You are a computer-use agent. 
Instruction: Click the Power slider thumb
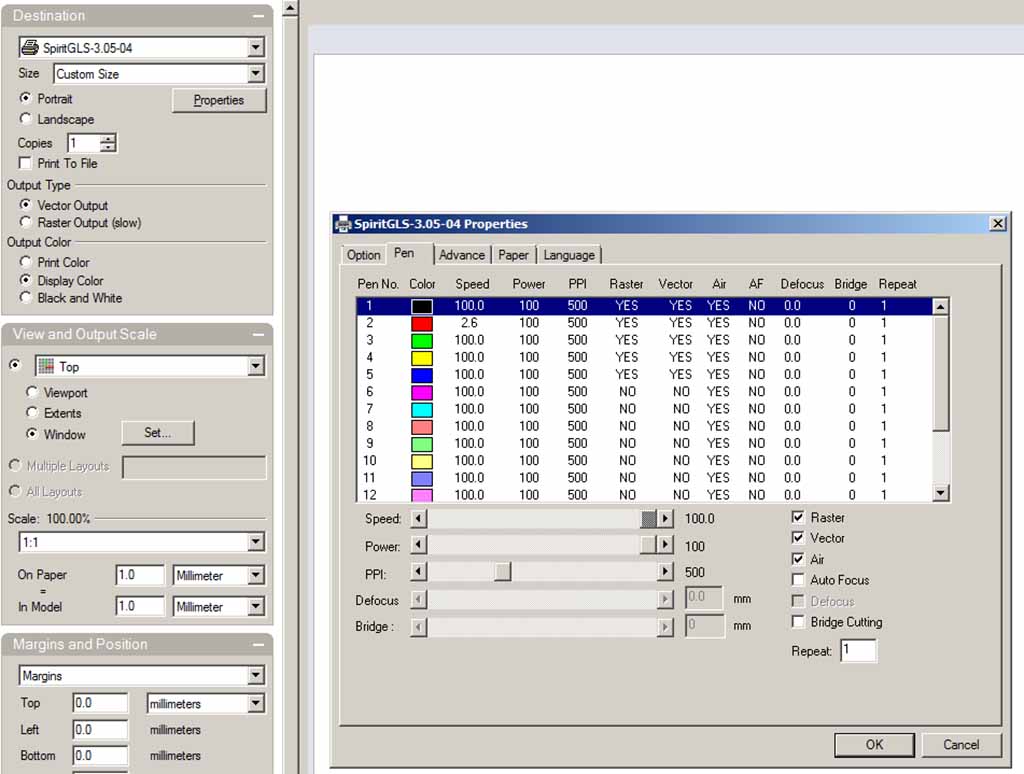648,545
